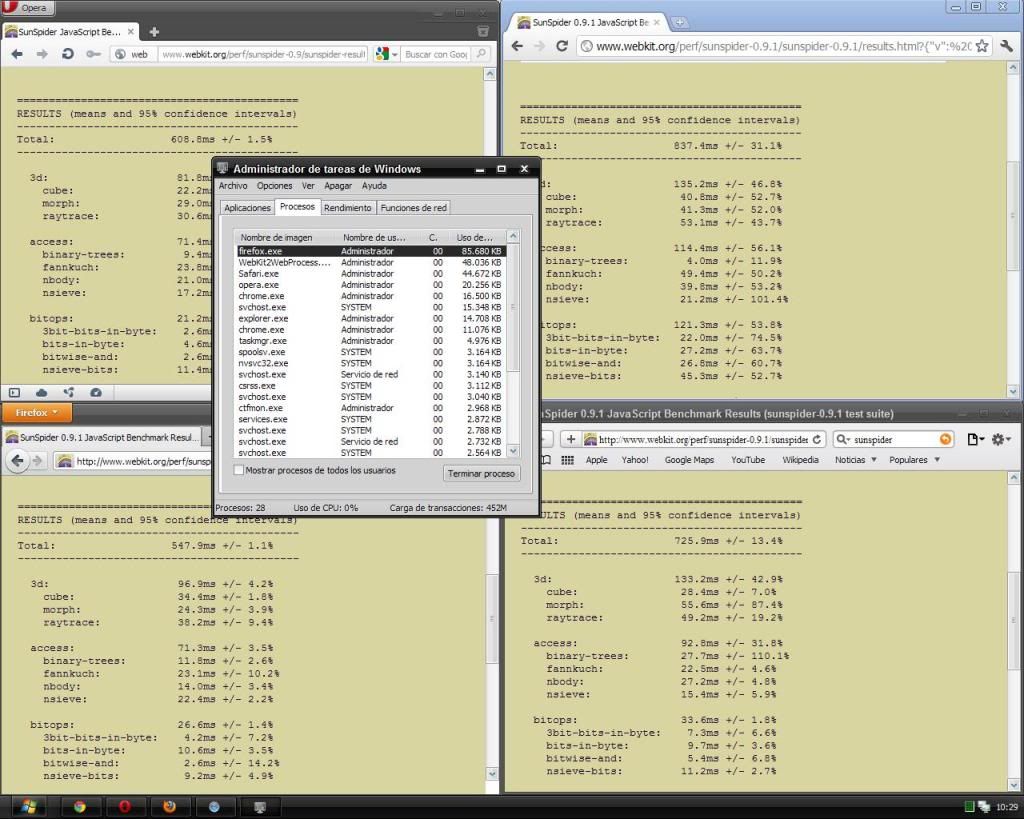
Task: Expand Noticias bookmark folder in Safari
Action: pyautogui.click(x=856, y=460)
